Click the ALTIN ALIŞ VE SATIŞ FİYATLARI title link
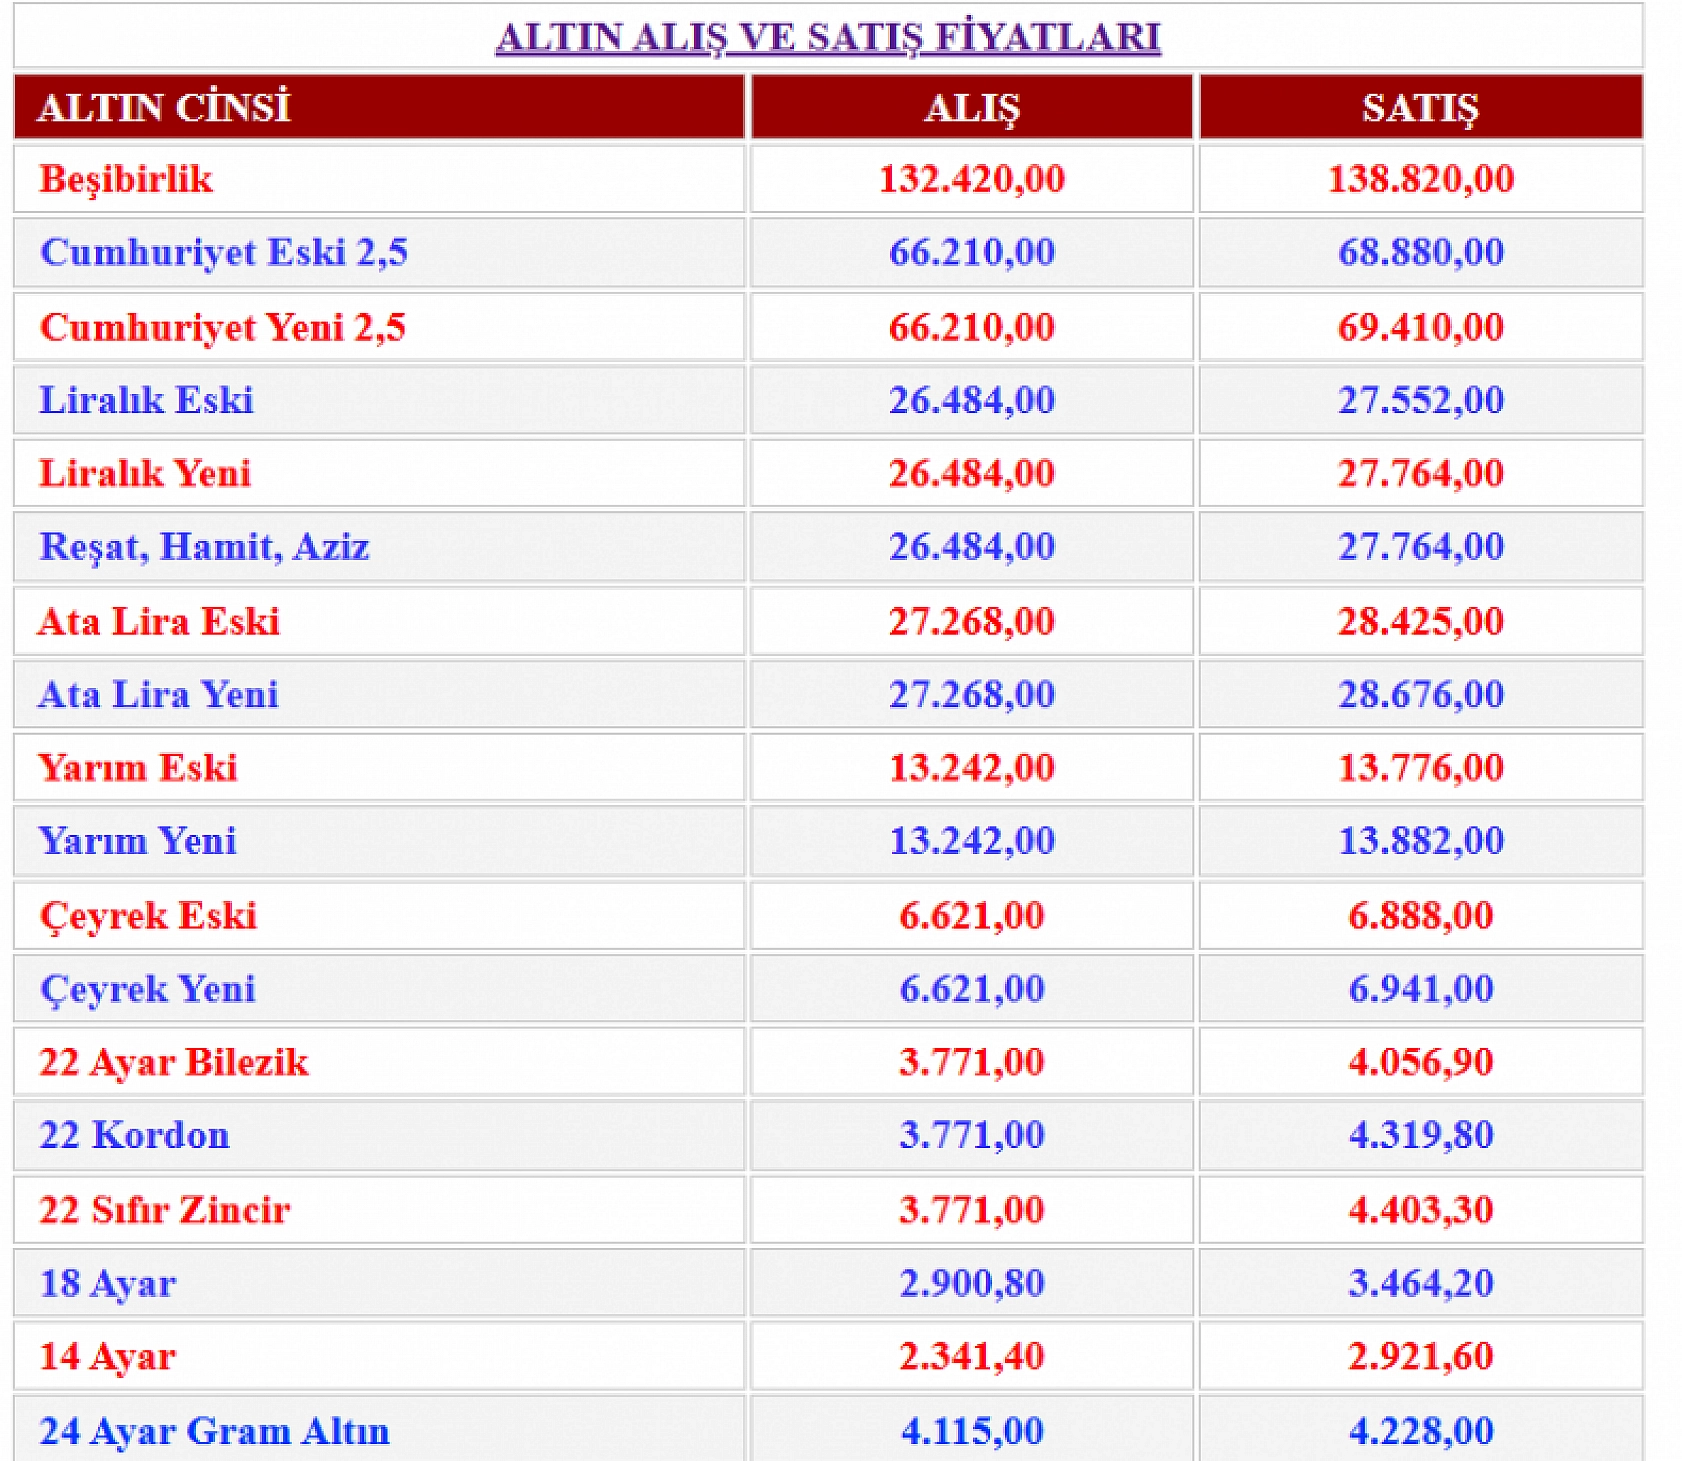Viewport: 1682px width, 1461px height. (827, 37)
